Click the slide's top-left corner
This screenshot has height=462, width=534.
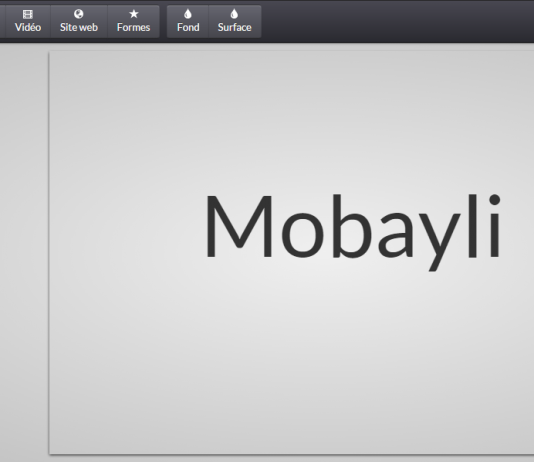tap(50, 53)
